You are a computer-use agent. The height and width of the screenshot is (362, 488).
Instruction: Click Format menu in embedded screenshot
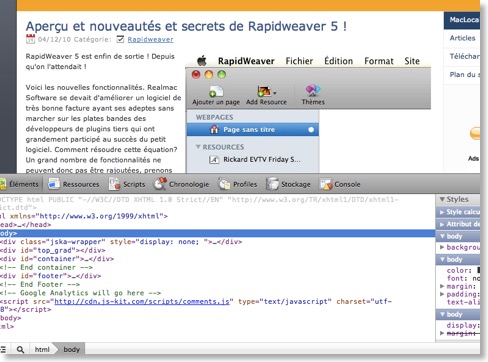click(x=379, y=61)
